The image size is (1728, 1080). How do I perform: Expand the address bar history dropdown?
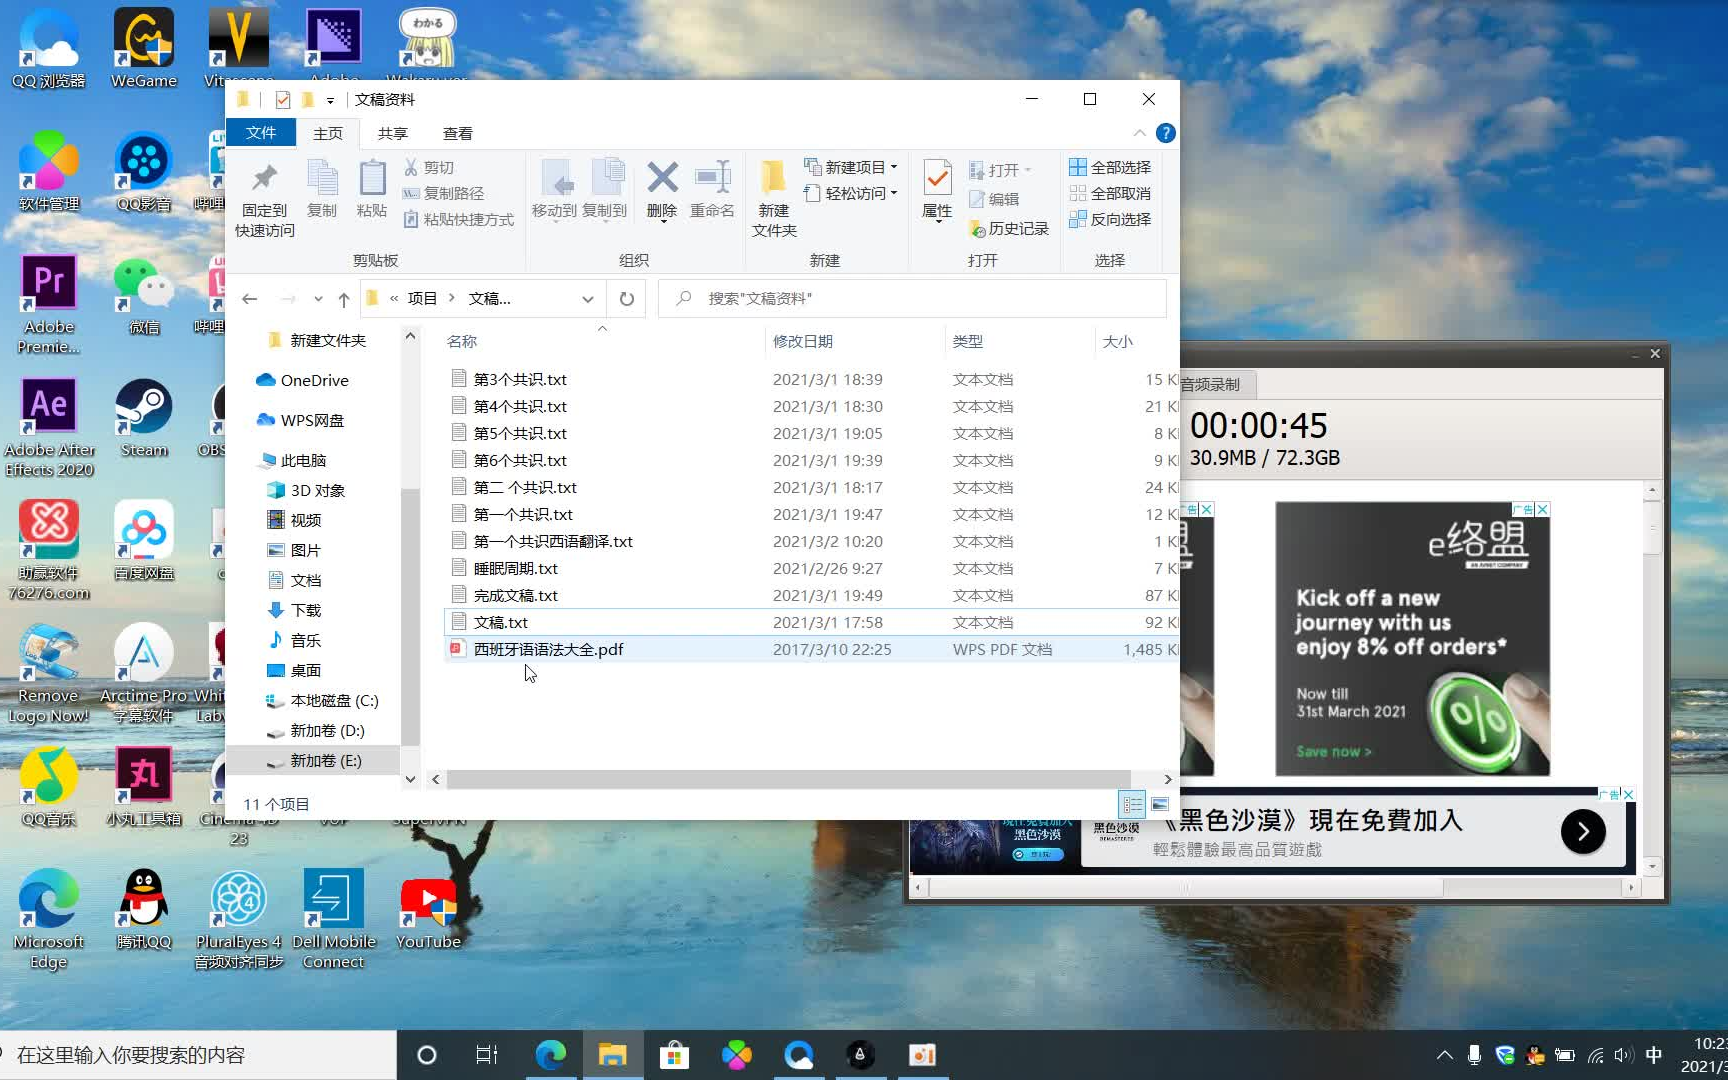[588, 299]
